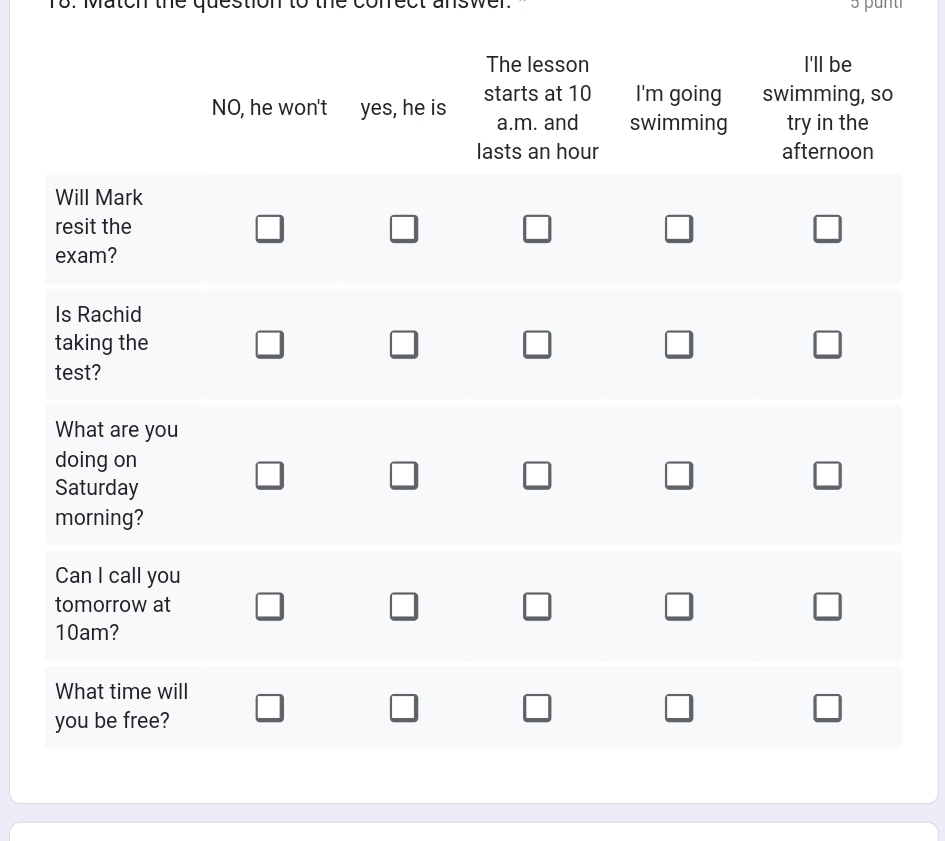945x841 pixels.
Task: Check 'The lesson starts at 10' for Will Mark row
Action: 537,229
